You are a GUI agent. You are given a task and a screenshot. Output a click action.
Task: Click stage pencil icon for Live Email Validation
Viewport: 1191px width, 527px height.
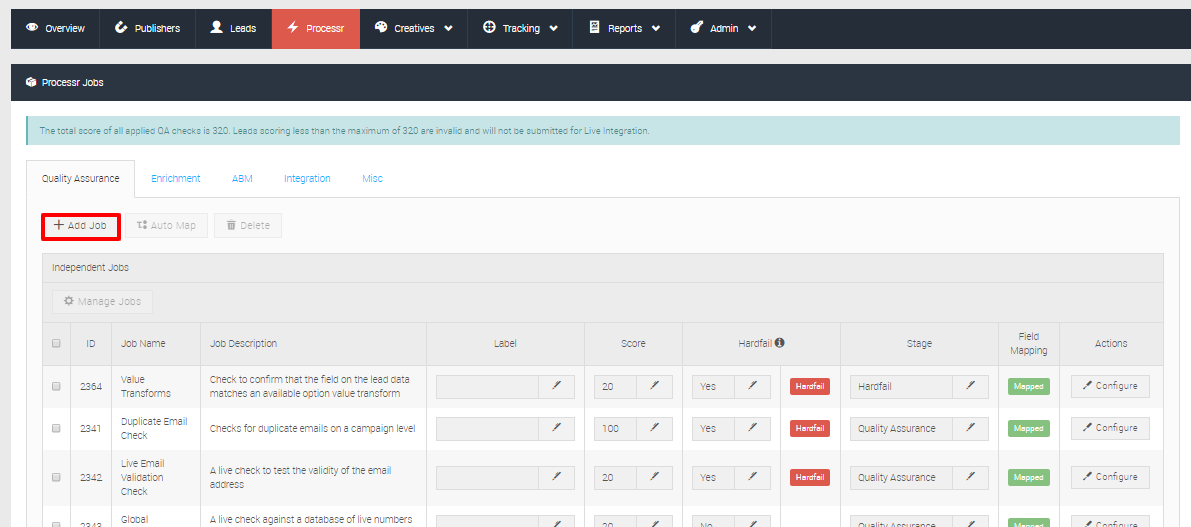point(970,477)
